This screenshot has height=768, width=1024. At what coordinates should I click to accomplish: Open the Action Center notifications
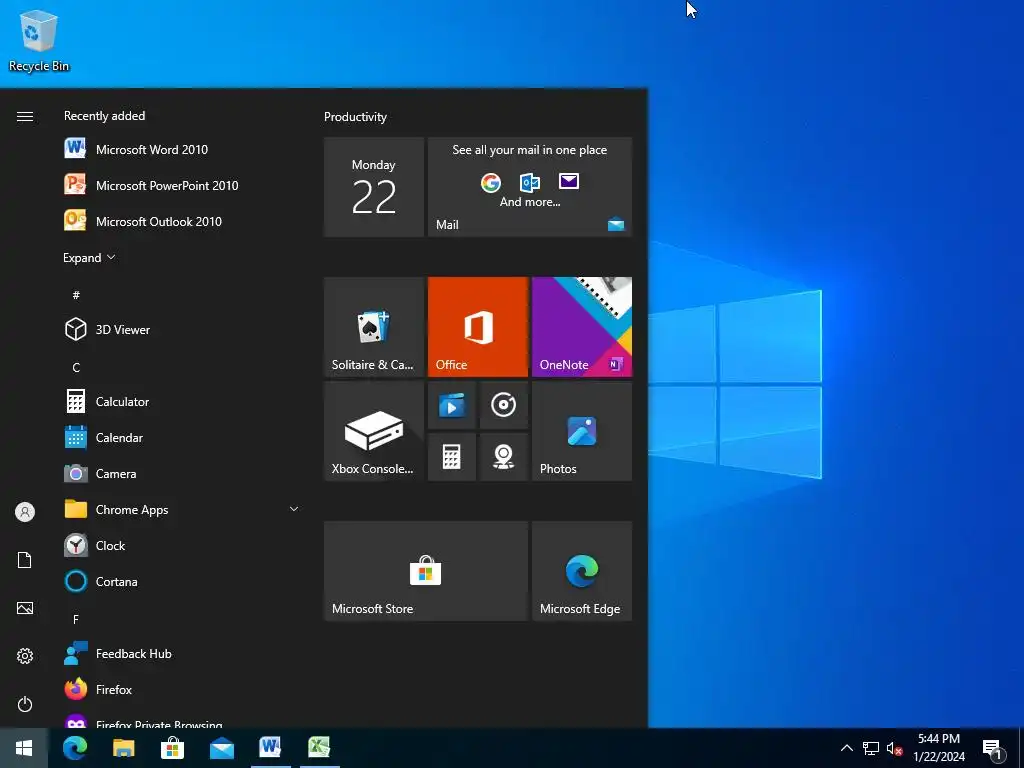pos(993,748)
